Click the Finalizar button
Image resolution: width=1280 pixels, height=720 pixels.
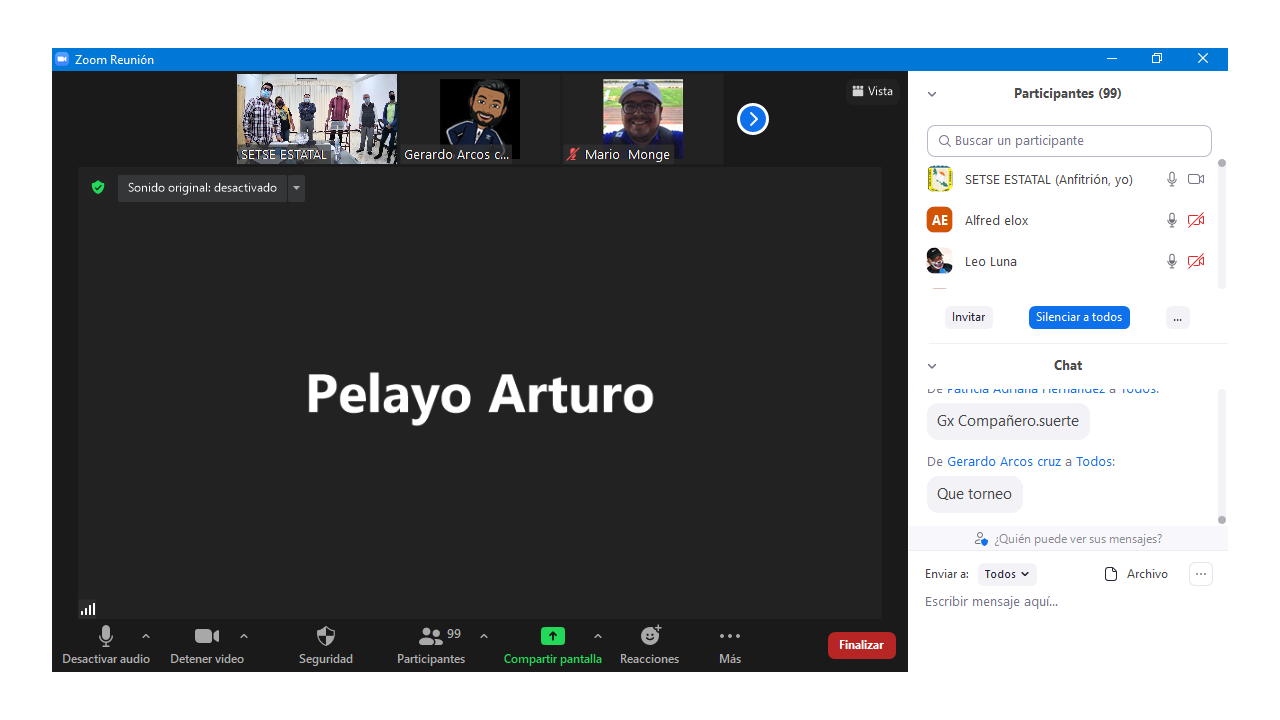click(x=862, y=645)
